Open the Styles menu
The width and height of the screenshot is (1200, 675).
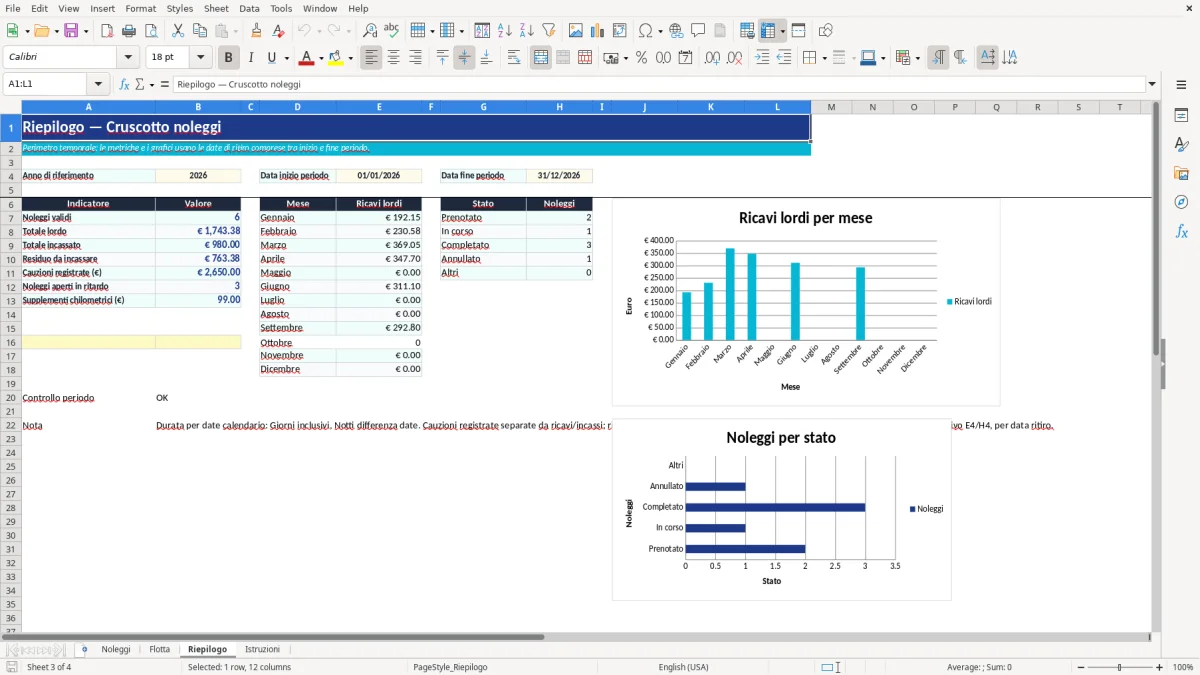(180, 8)
